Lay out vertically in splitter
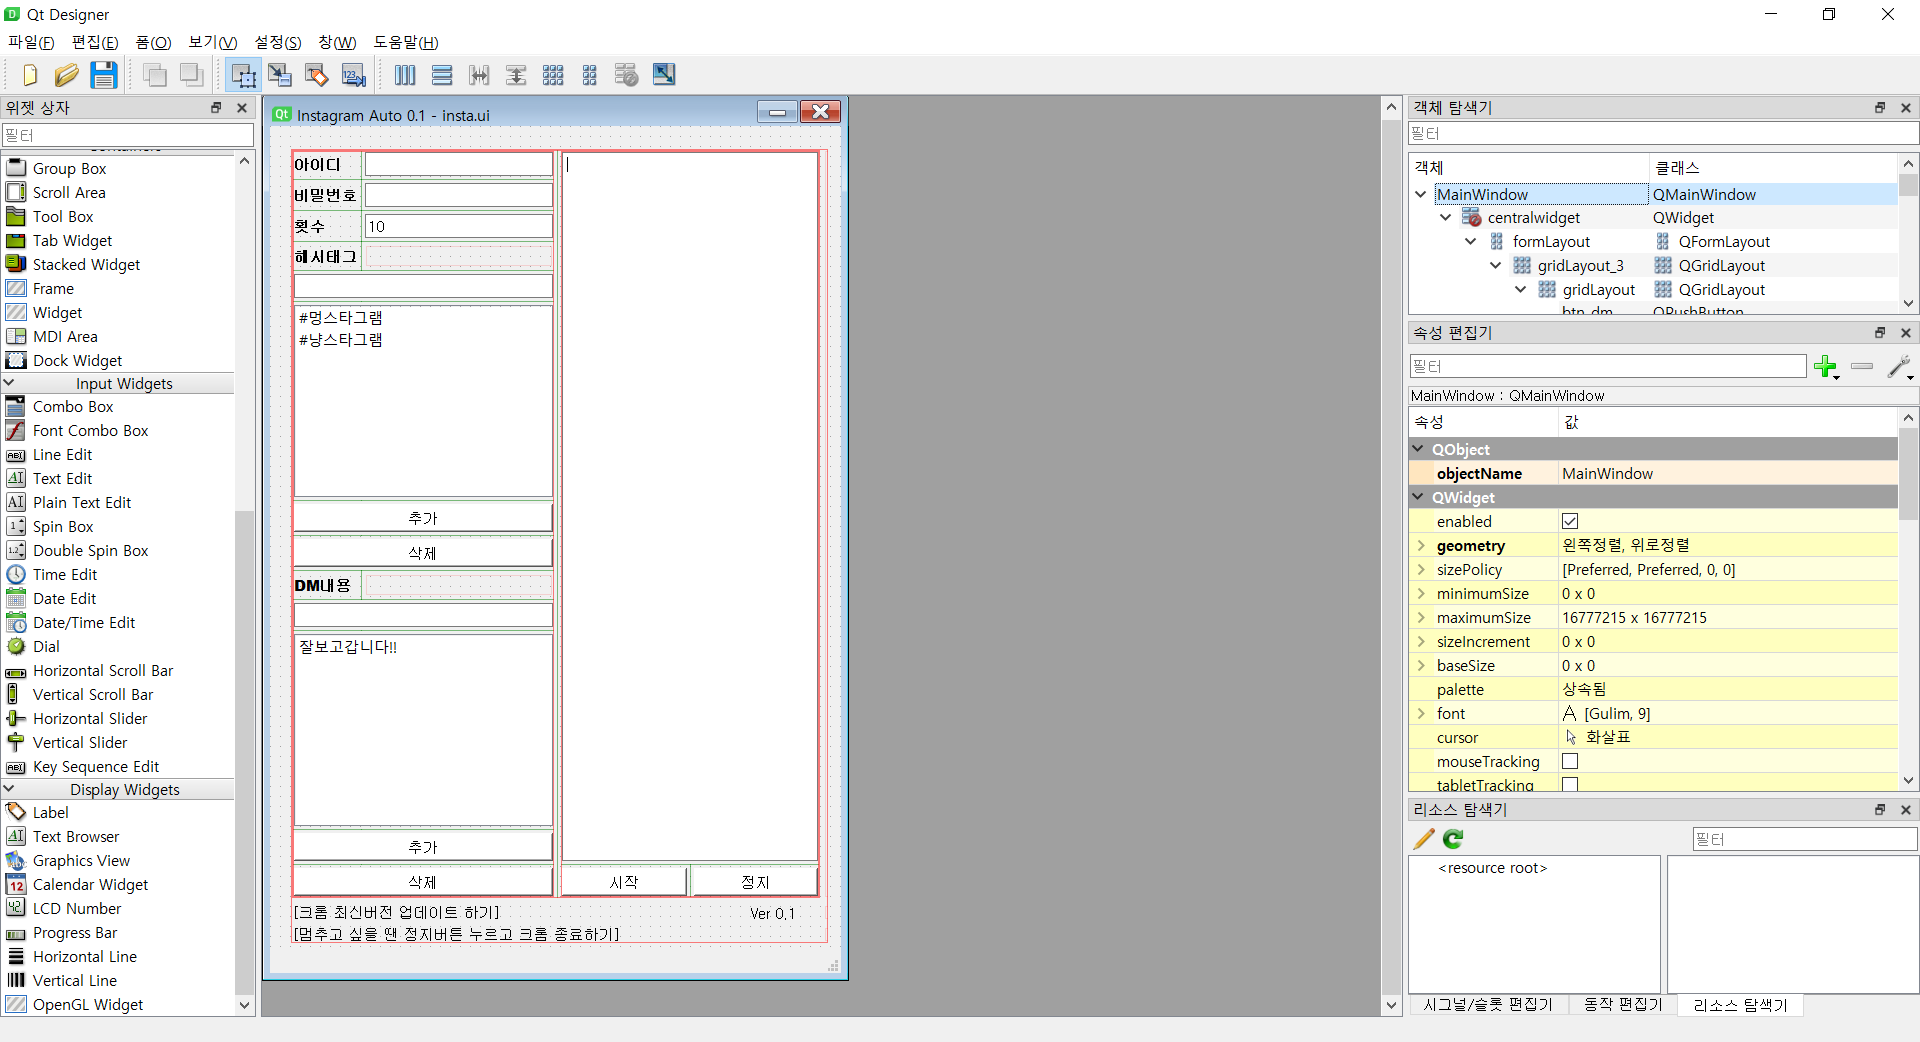Screen dimensions: 1920x1042 point(516,75)
